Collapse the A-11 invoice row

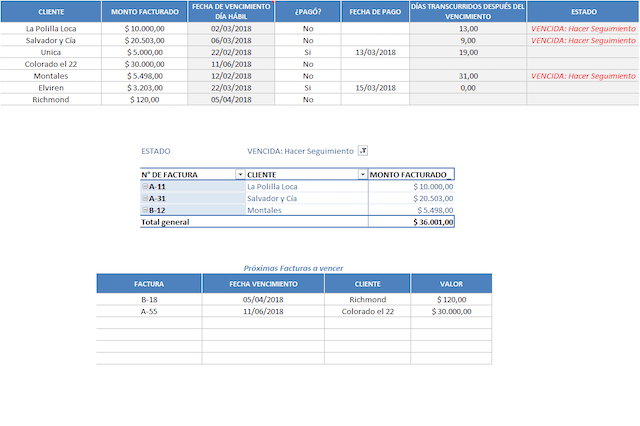click(144, 186)
